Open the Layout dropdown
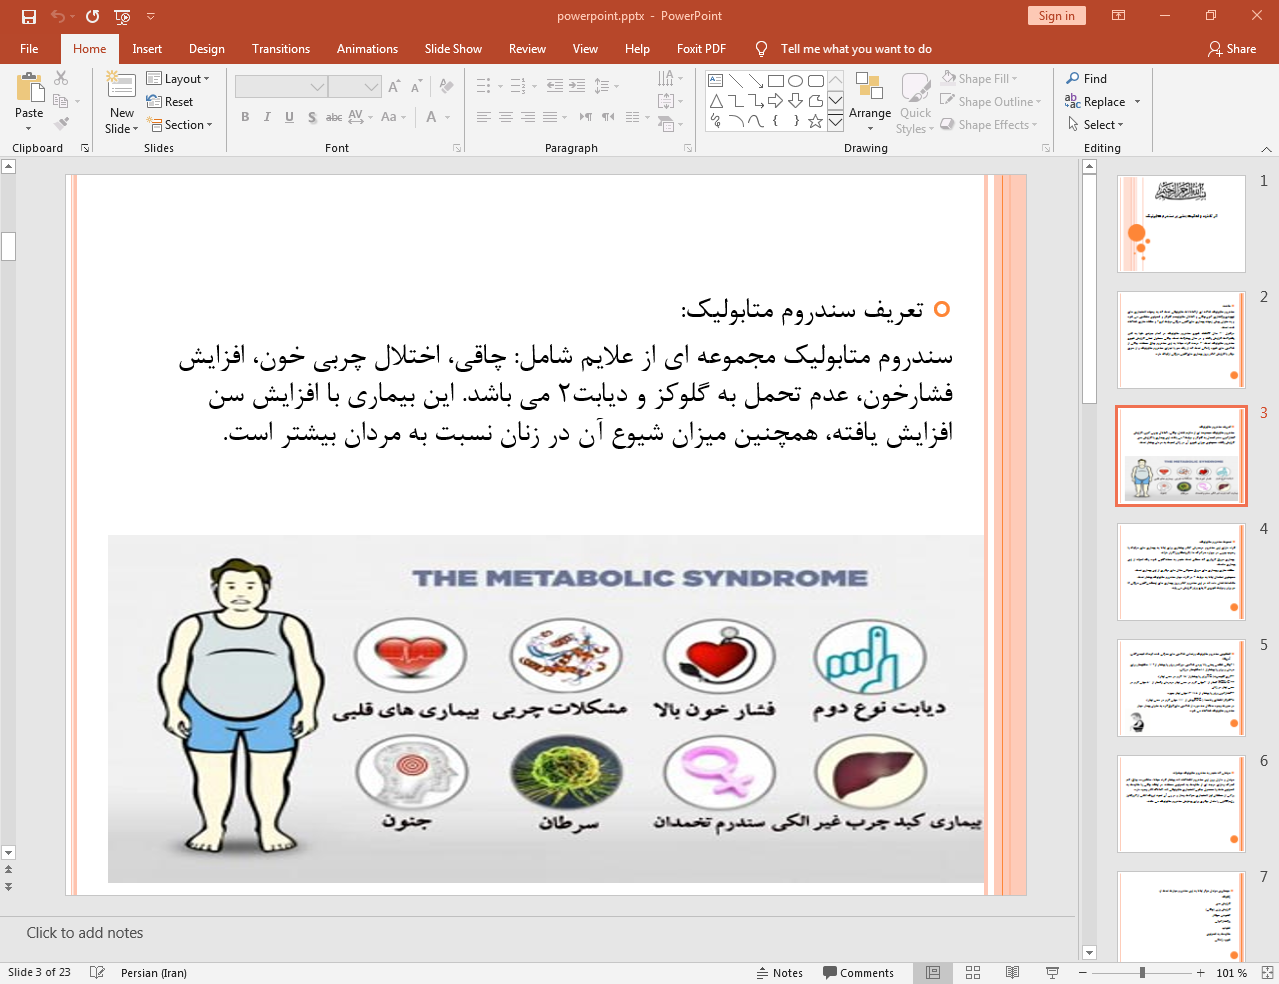1279x984 pixels. tap(178, 79)
